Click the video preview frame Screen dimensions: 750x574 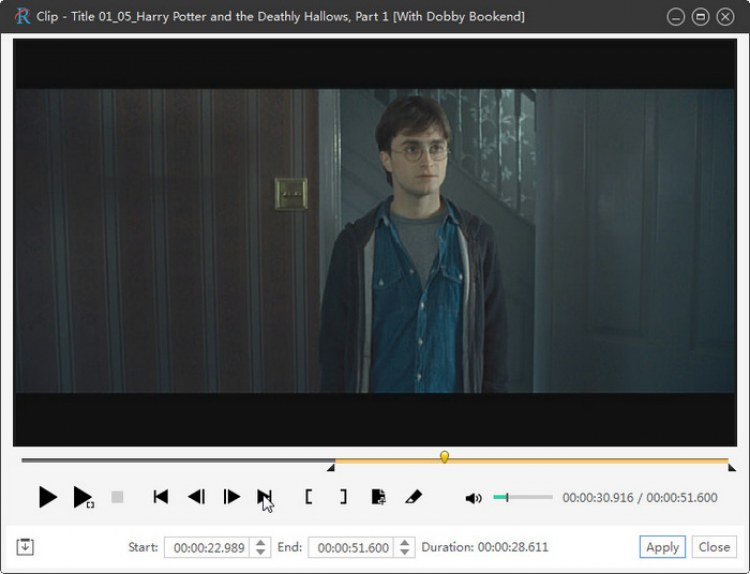(x=375, y=242)
